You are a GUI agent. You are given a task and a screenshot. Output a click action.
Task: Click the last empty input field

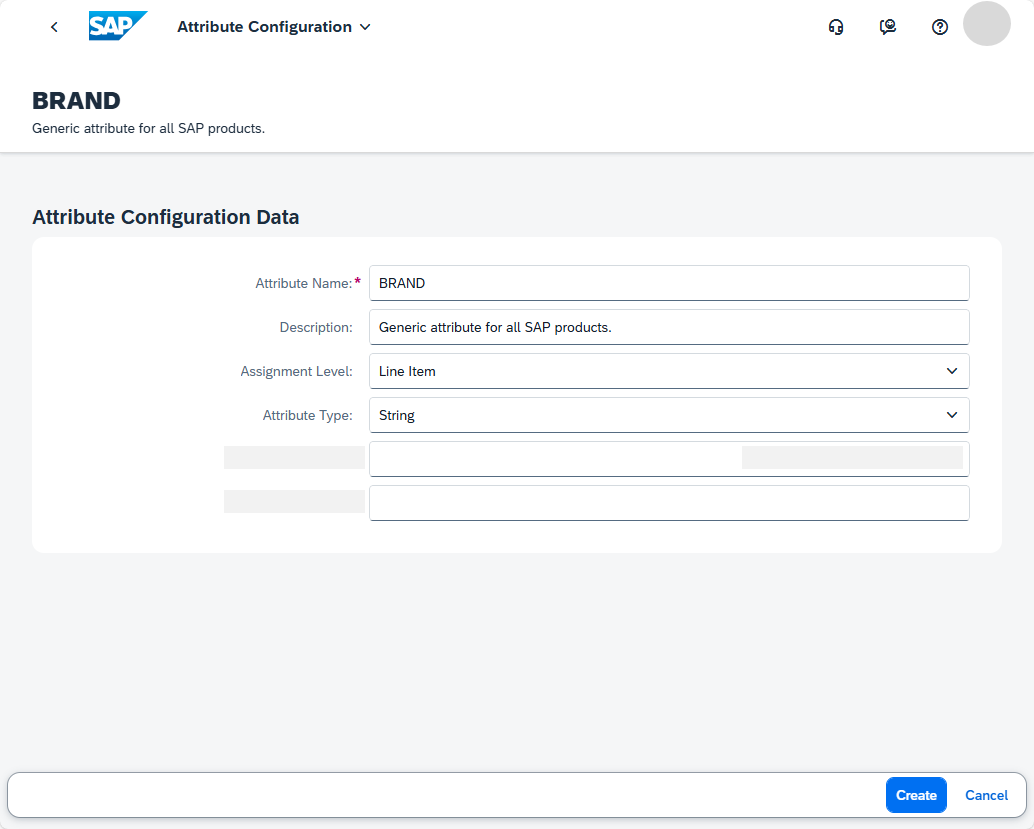(x=669, y=503)
